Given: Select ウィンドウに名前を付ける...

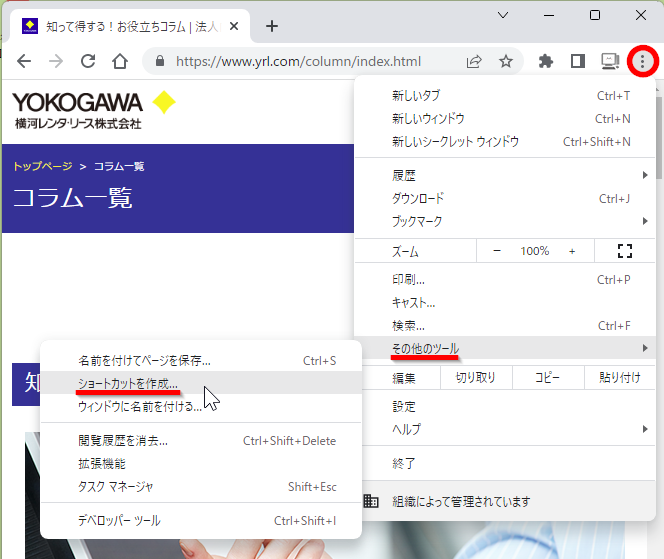Looking at the screenshot, I should (201, 407).
